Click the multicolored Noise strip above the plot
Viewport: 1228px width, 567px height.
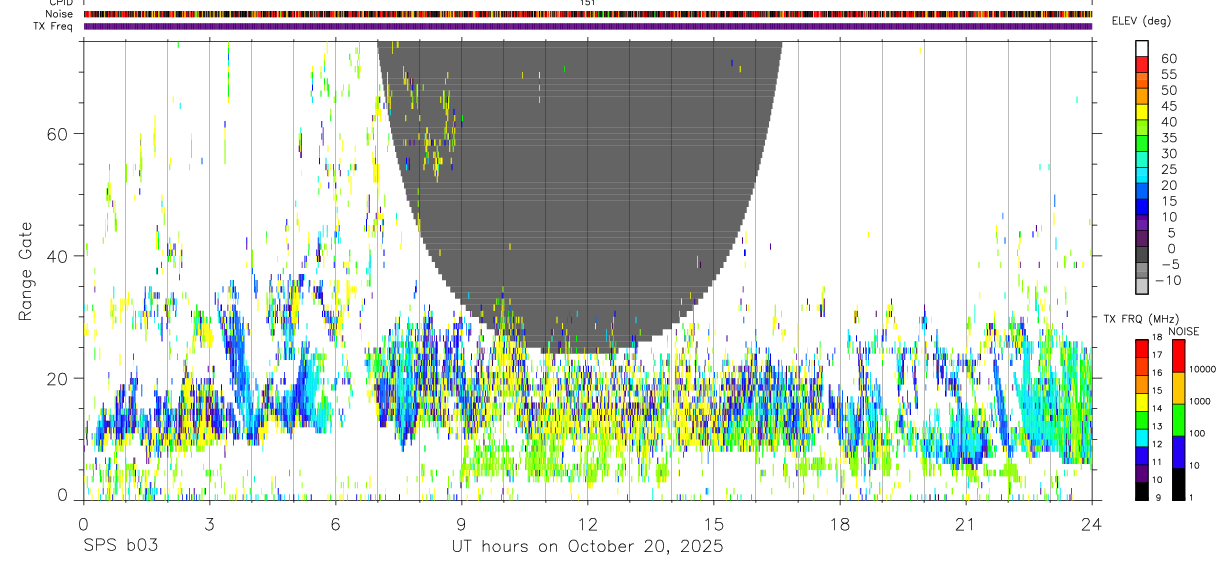click(x=588, y=14)
